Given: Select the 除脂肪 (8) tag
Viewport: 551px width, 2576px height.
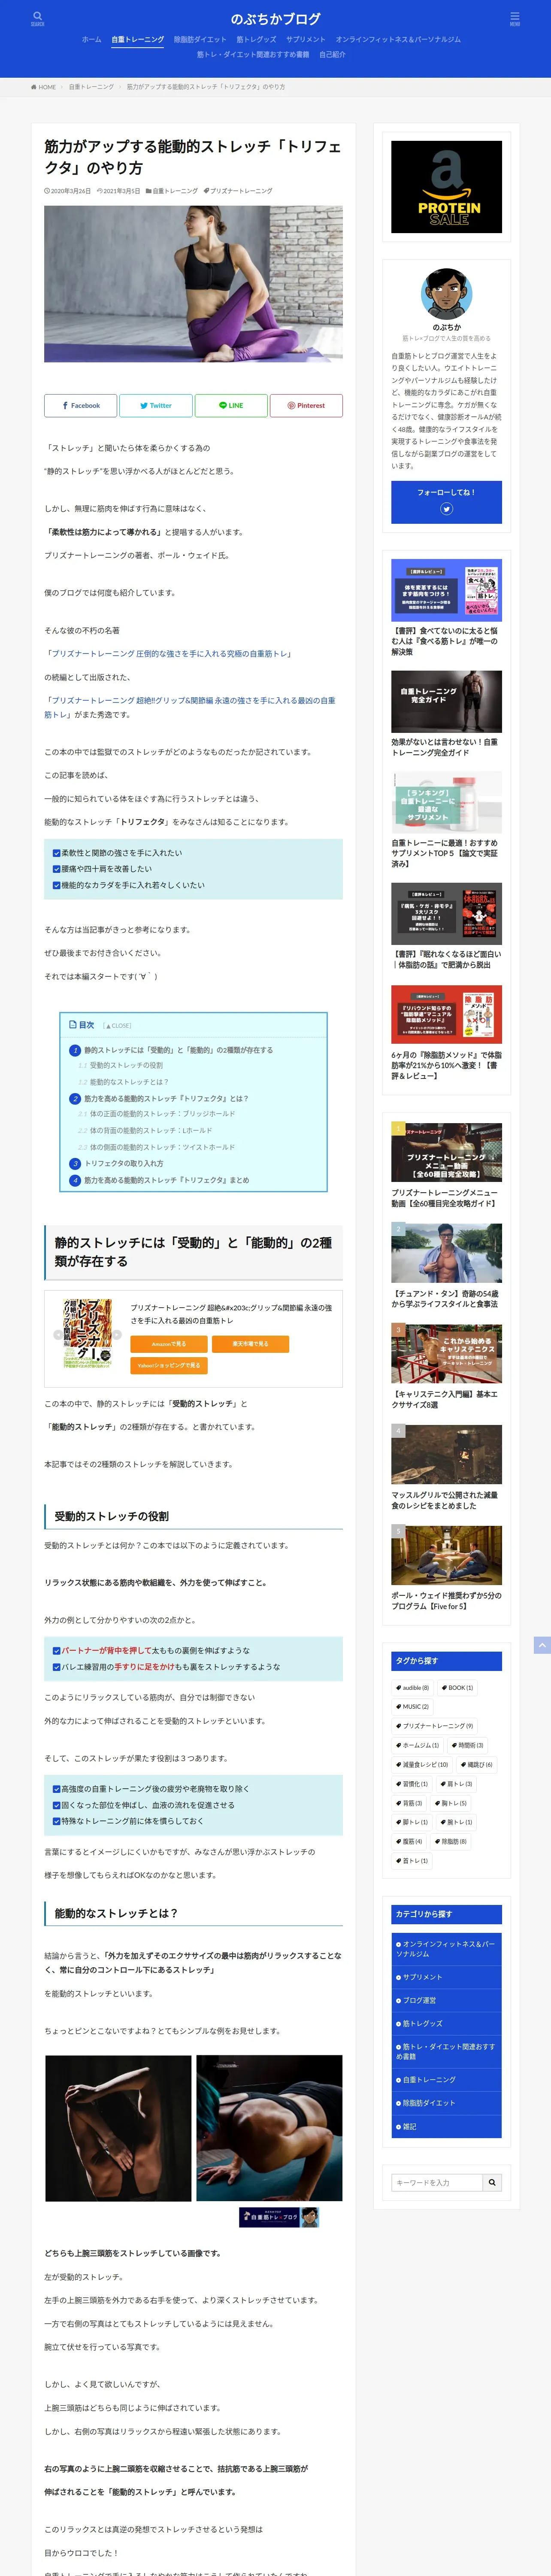Looking at the screenshot, I should [450, 1841].
